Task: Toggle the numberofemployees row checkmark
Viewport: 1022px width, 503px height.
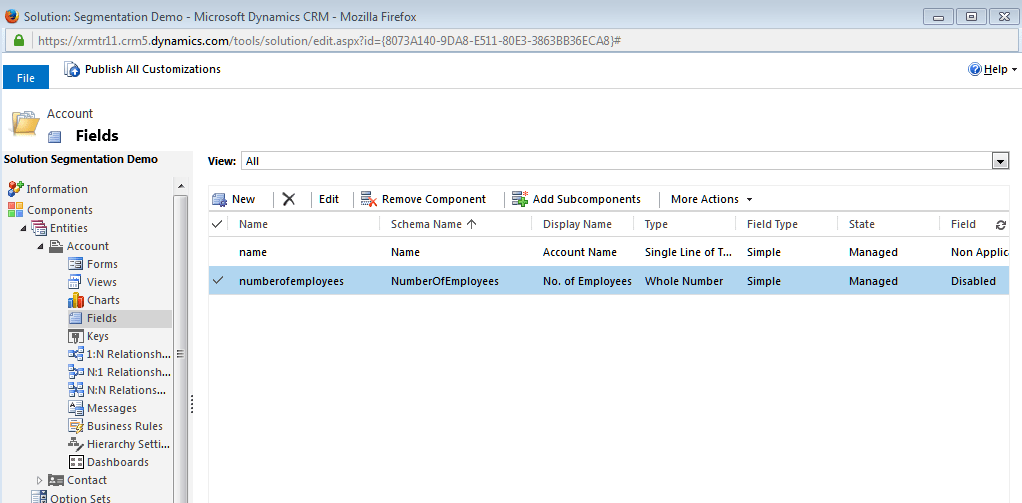Action: tap(218, 281)
